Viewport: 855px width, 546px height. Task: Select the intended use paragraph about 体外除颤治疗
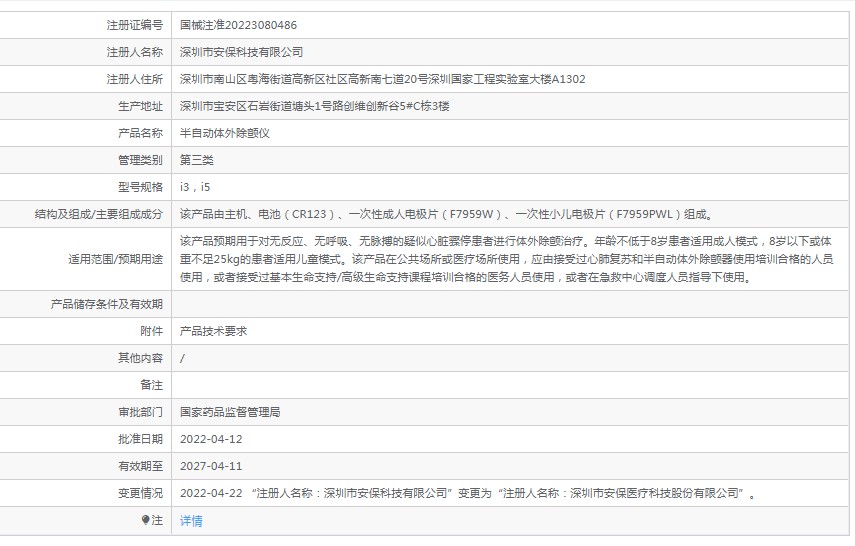click(x=507, y=259)
